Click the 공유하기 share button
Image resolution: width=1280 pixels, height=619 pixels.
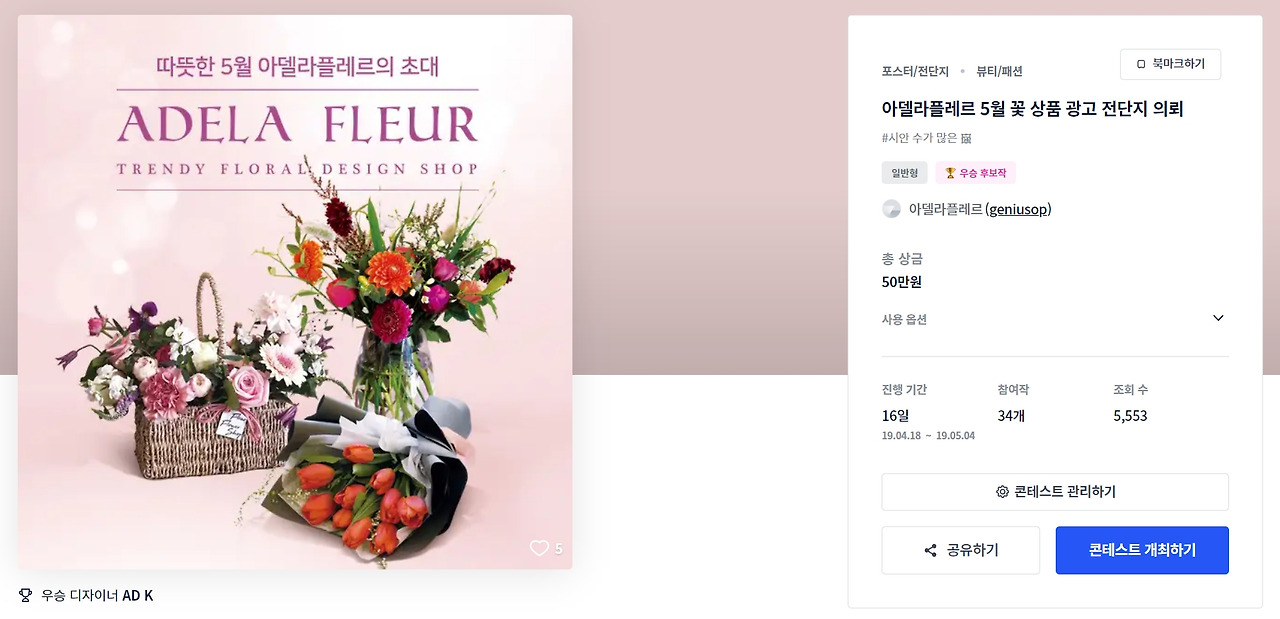tap(960, 550)
